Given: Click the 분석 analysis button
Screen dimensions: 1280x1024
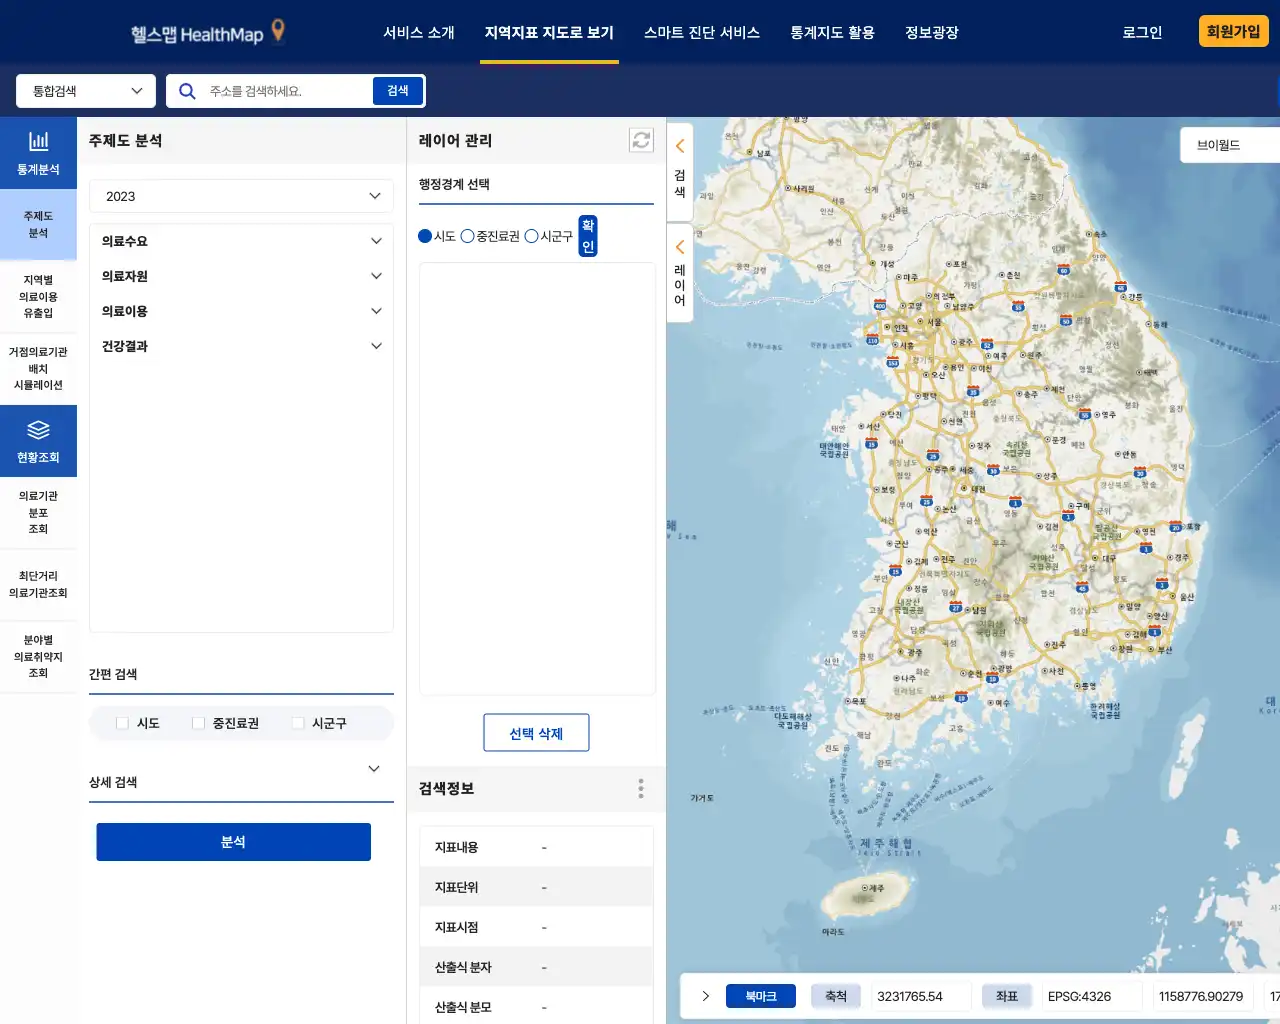Looking at the screenshot, I should pos(233,841).
